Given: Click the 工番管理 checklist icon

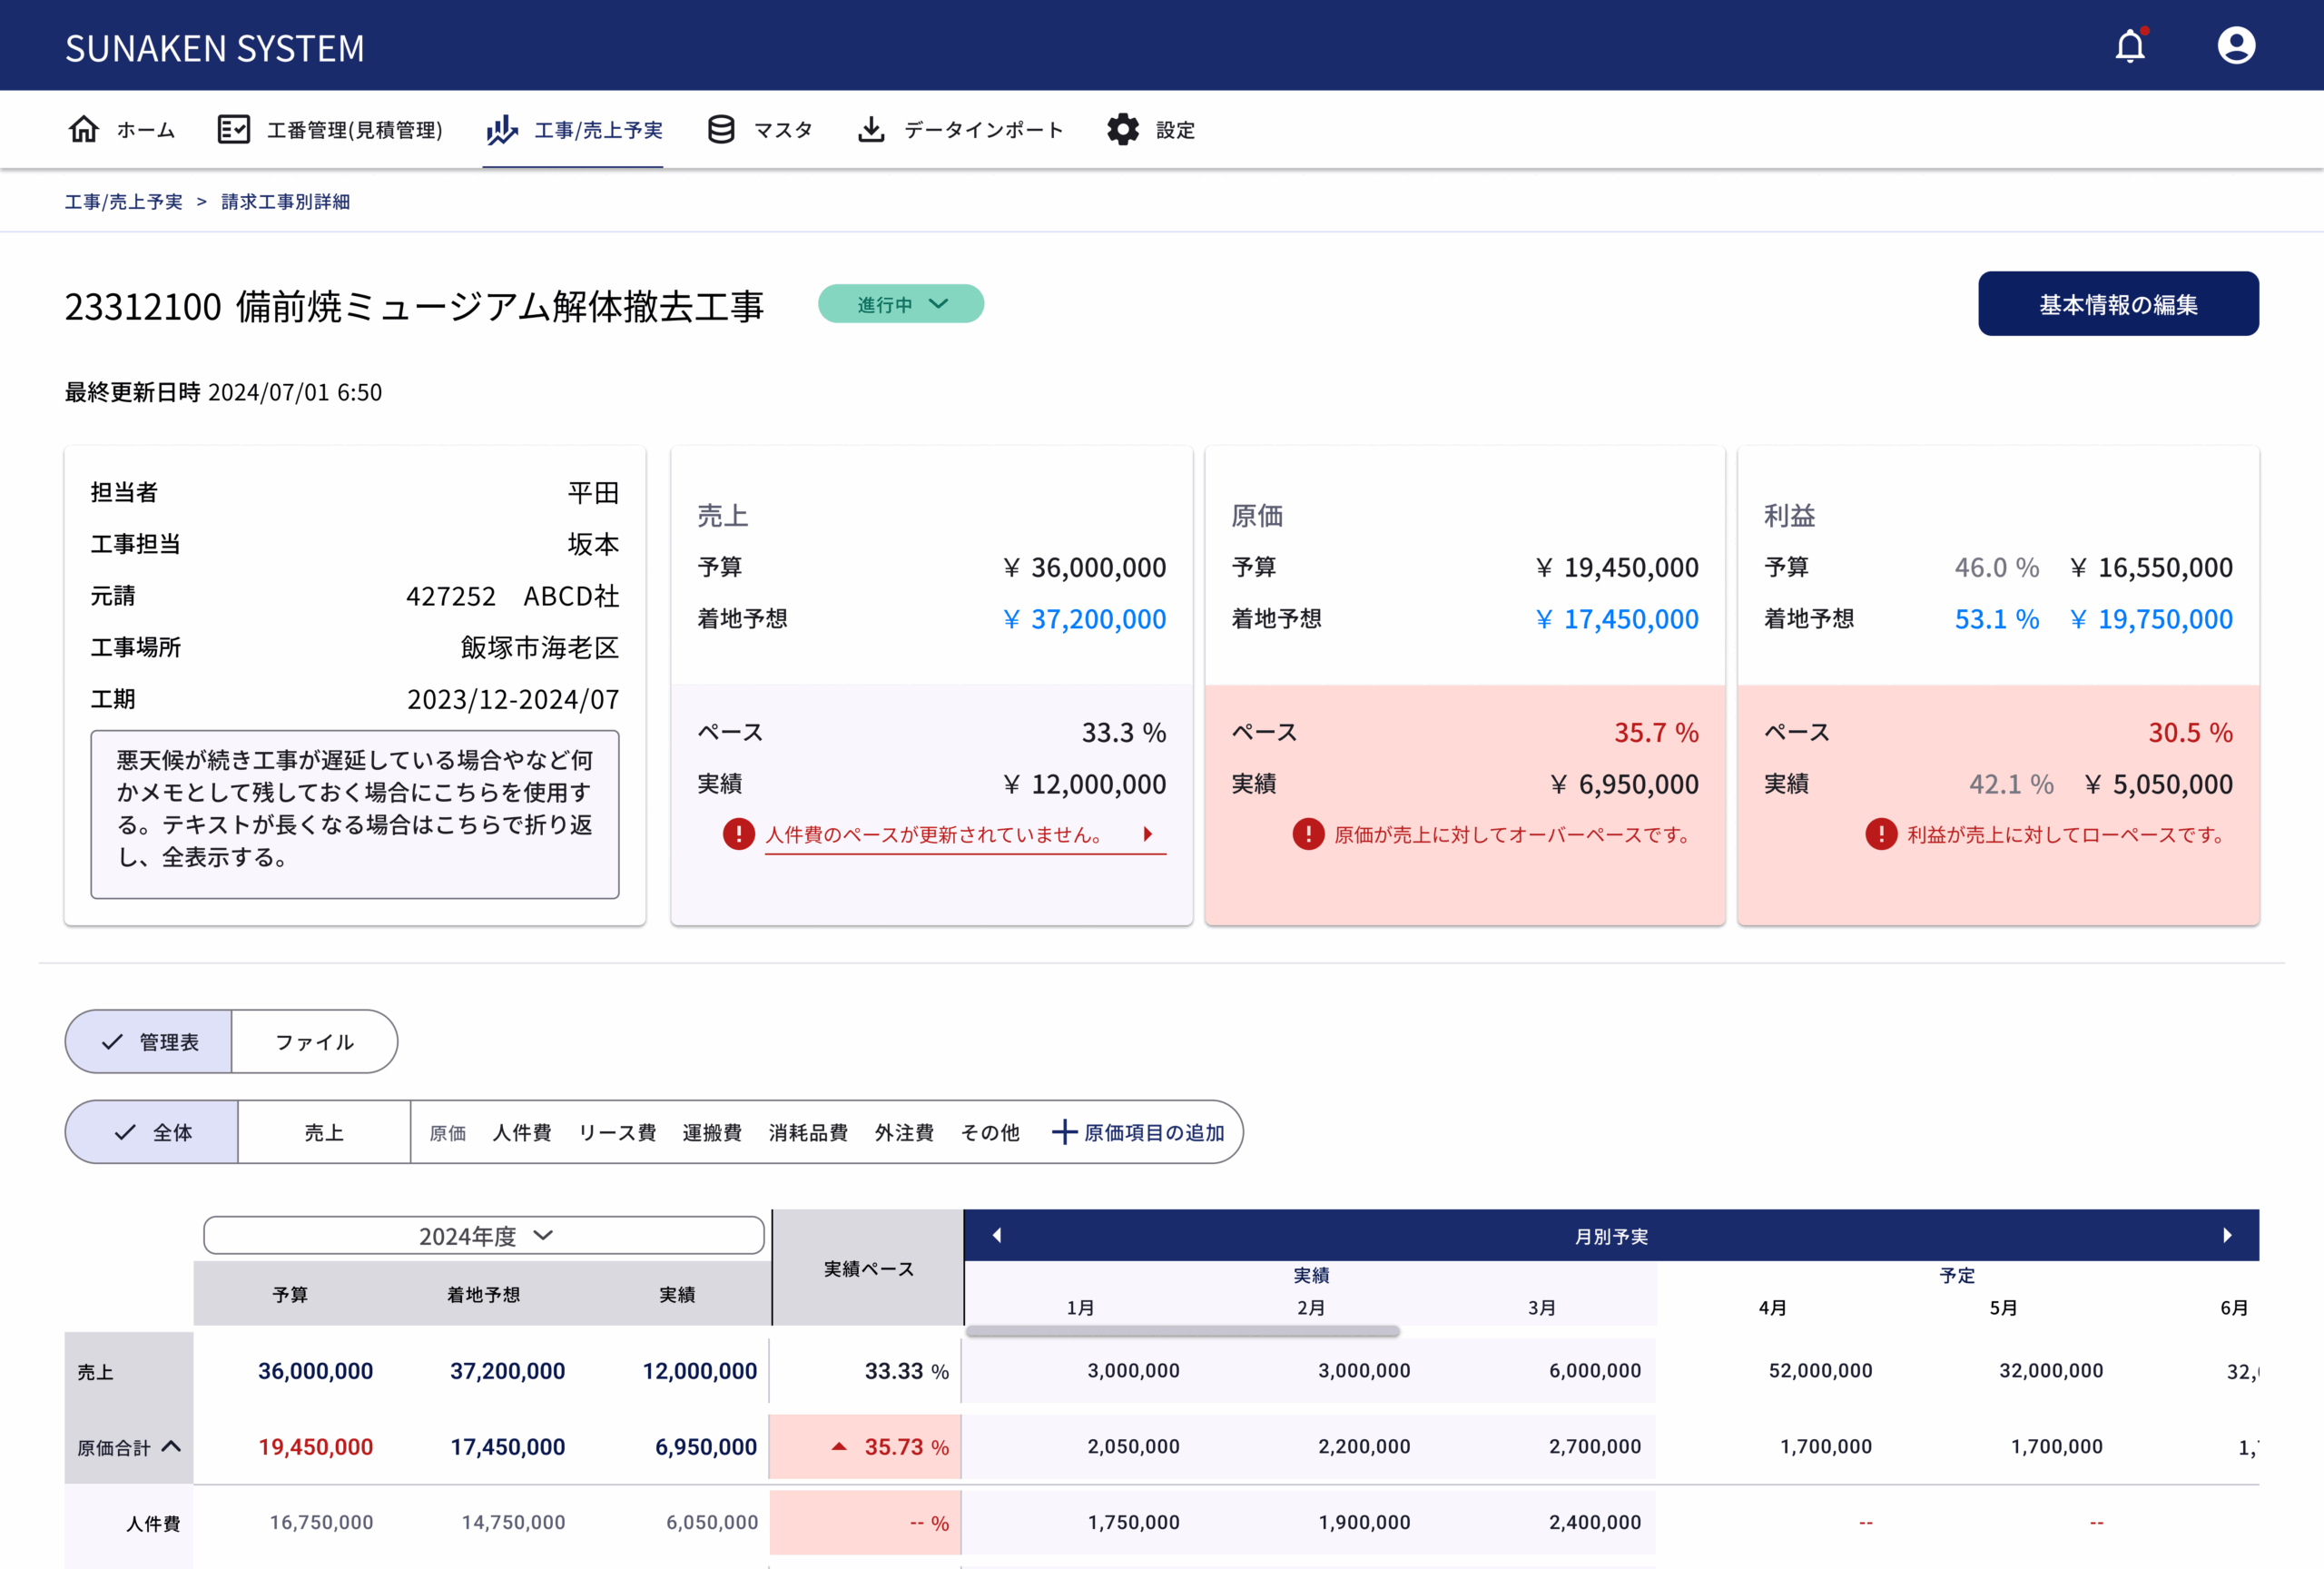Looking at the screenshot, I should [x=233, y=129].
